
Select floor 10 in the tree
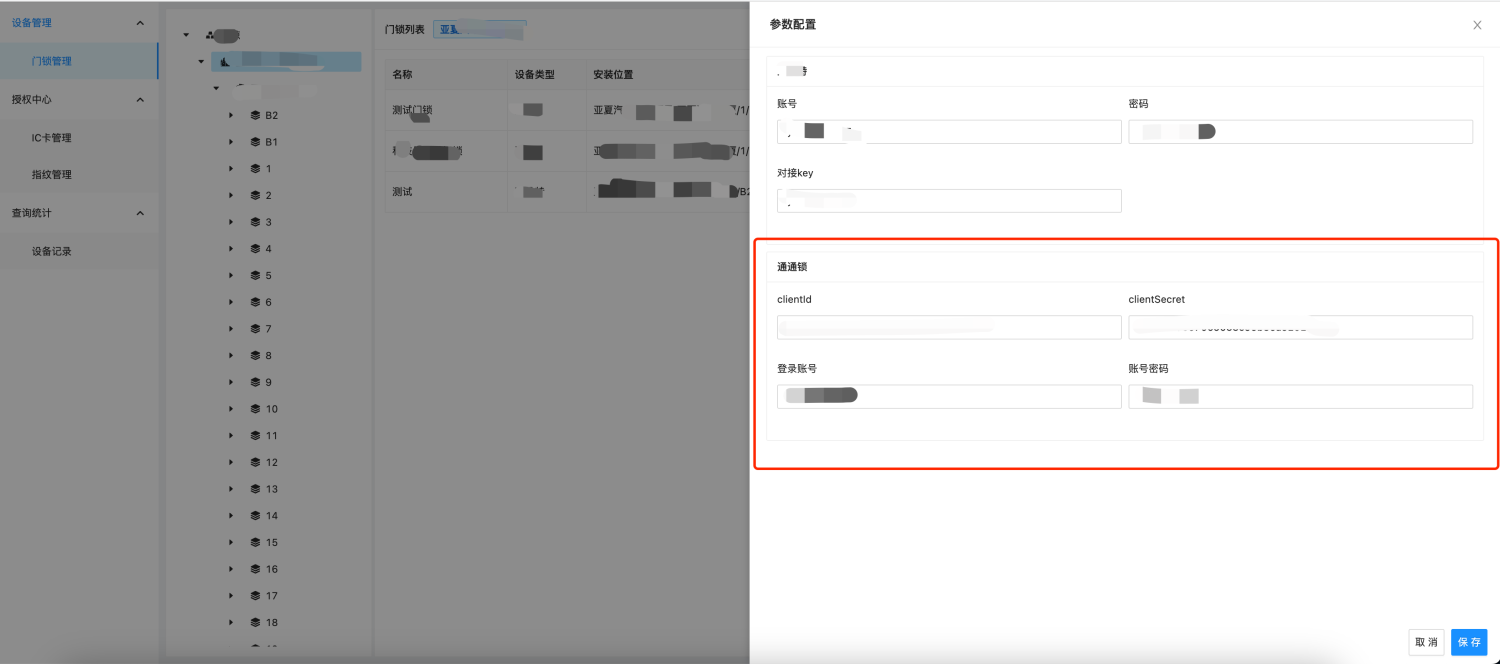[x=272, y=409]
